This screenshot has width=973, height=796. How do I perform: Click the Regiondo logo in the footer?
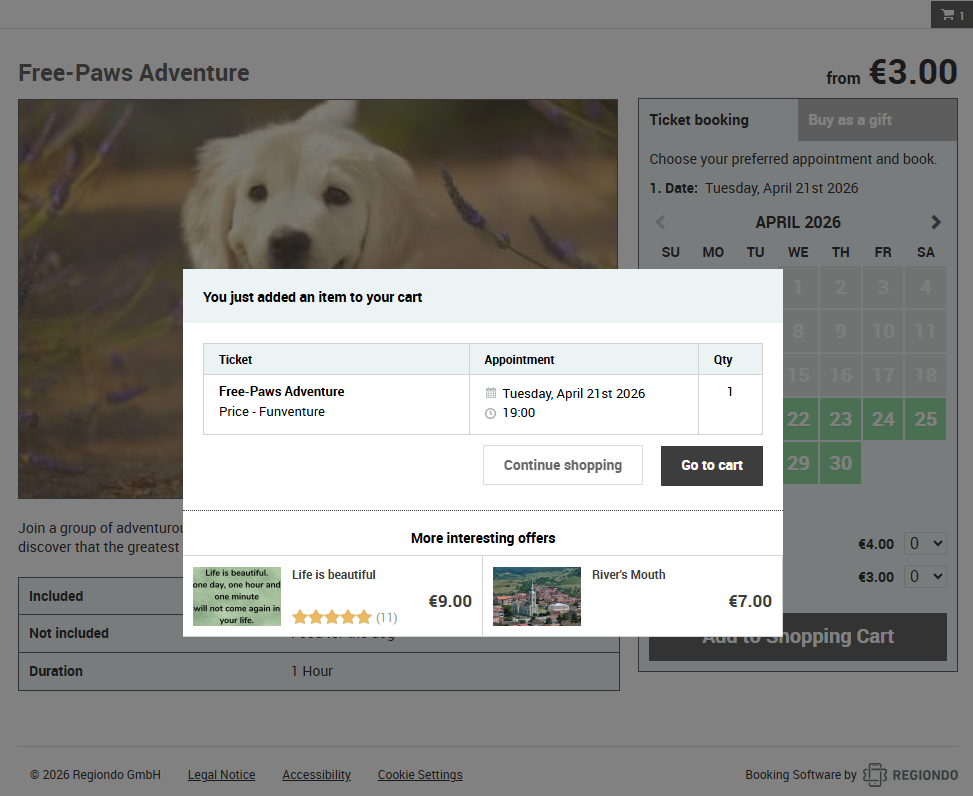pos(910,775)
